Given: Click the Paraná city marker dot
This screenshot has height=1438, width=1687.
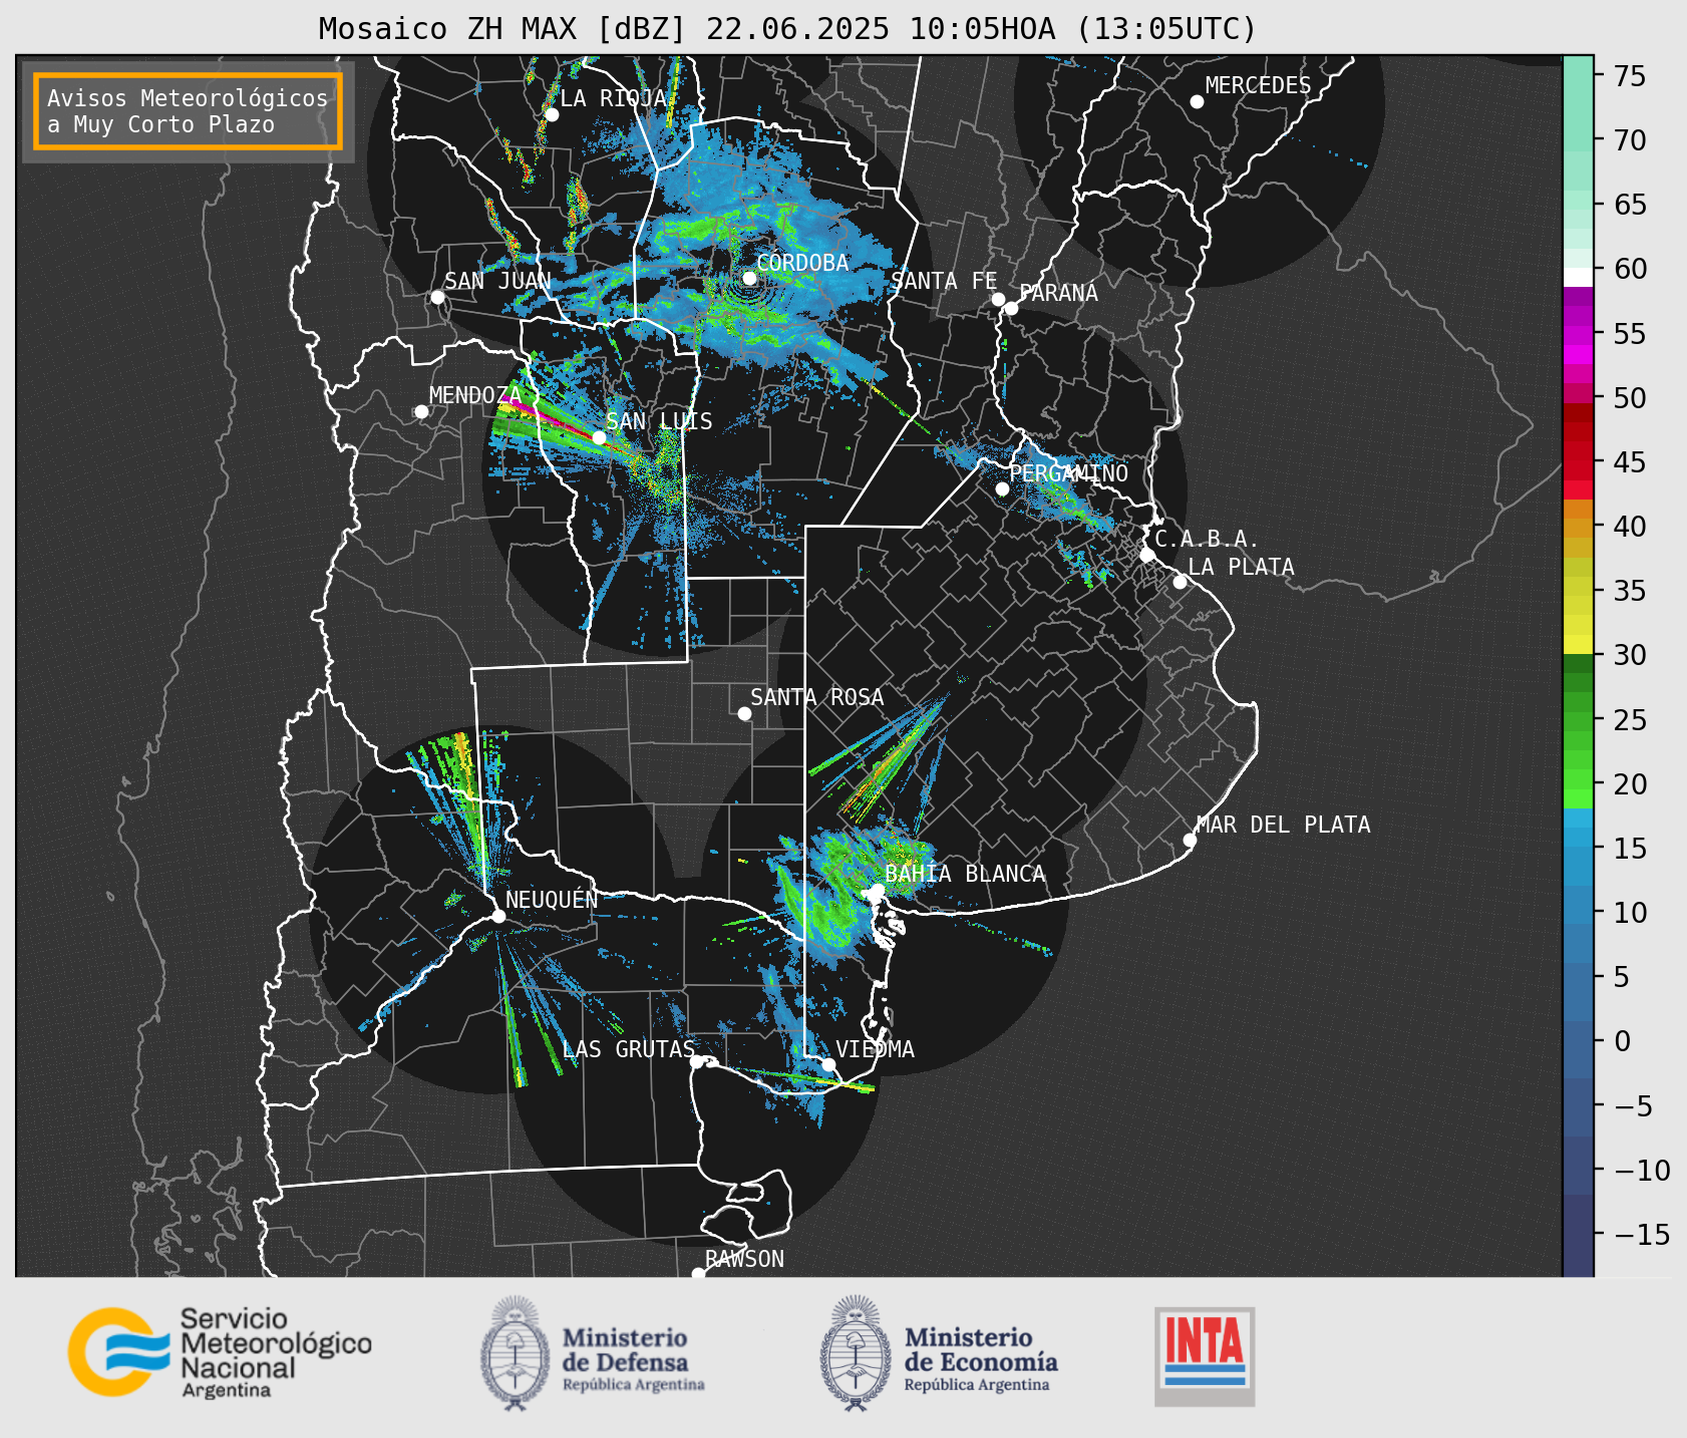Looking at the screenshot, I should point(1011,308).
